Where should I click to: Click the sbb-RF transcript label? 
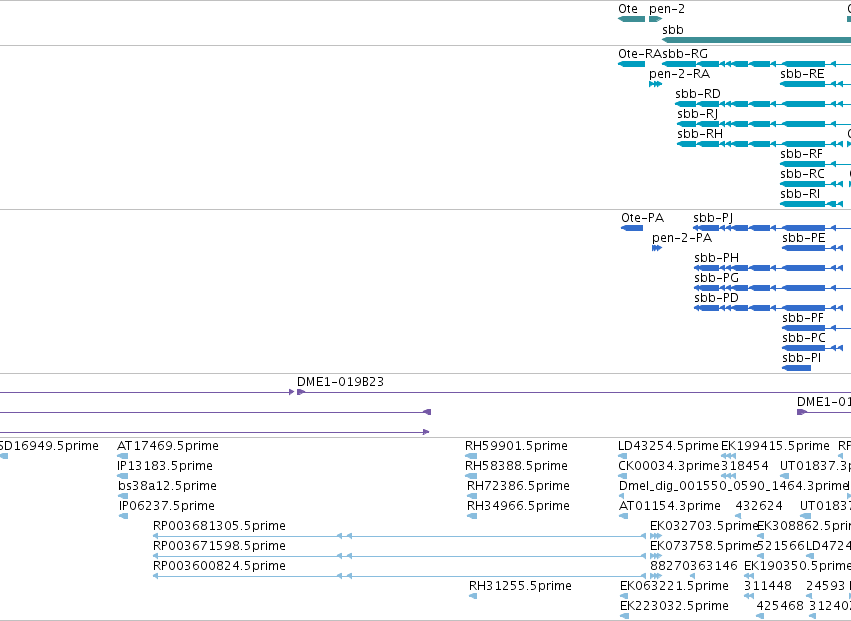coord(801,154)
